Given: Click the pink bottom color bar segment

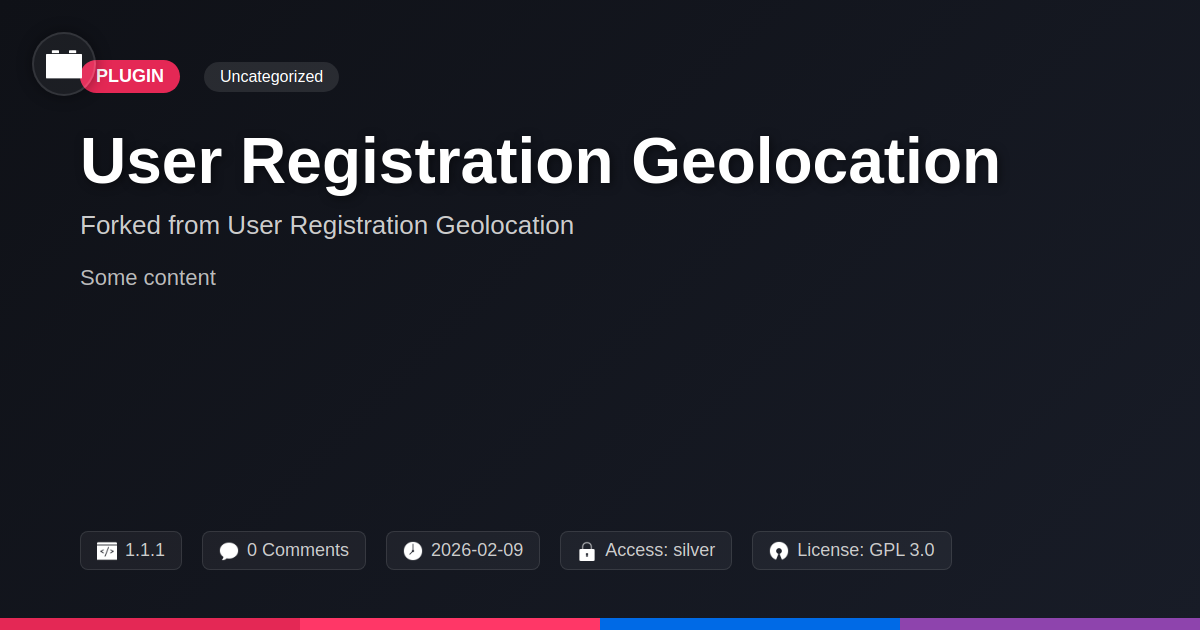Looking at the screenshot, I should pos(450,623).
